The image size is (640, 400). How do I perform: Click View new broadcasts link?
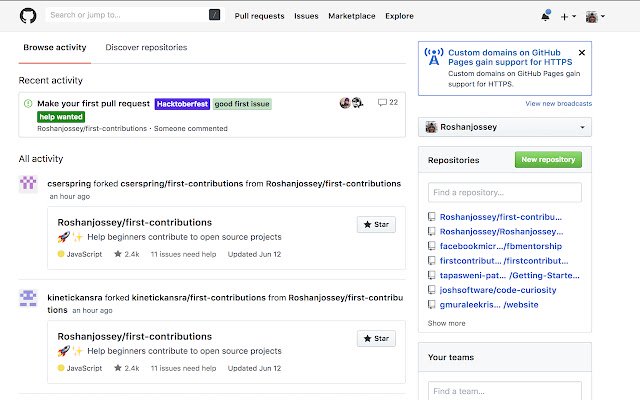[558, 104]
